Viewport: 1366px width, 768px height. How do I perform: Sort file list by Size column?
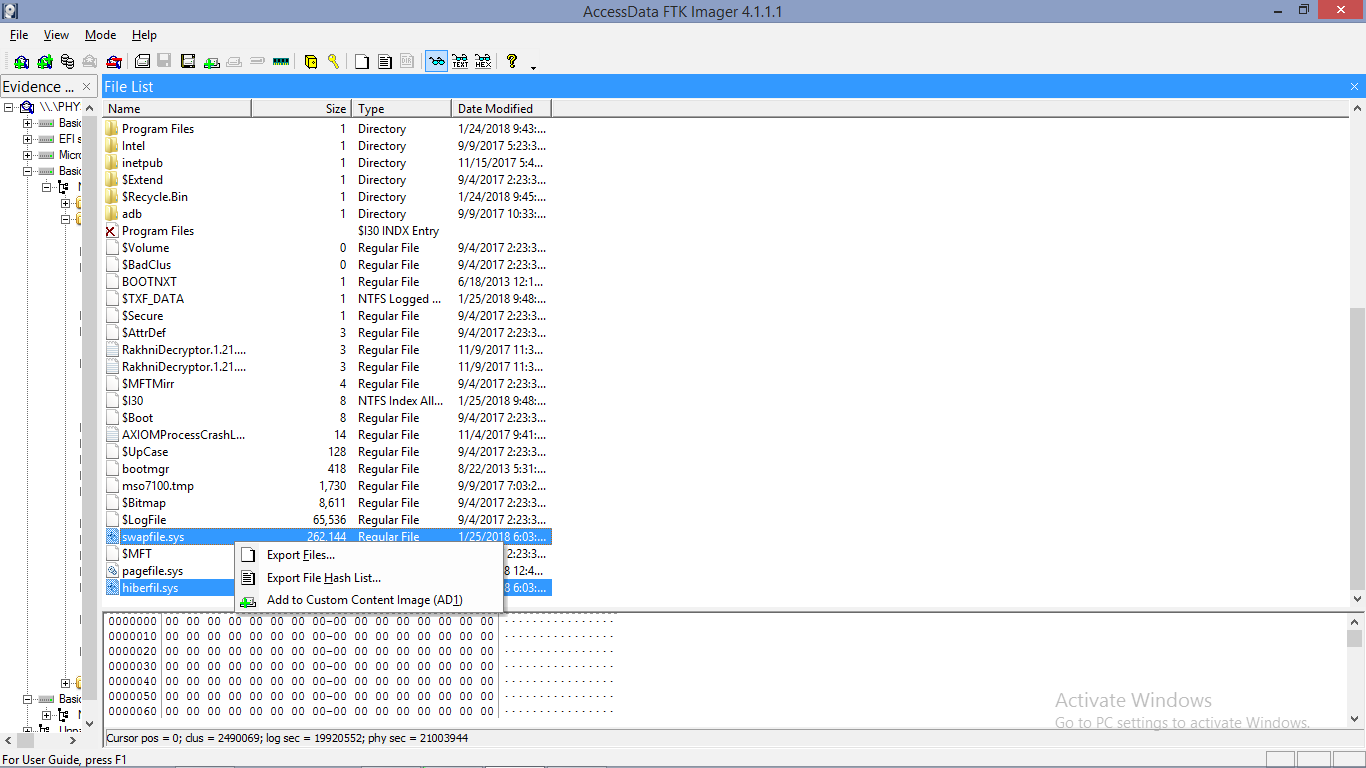tap(301, 108)
